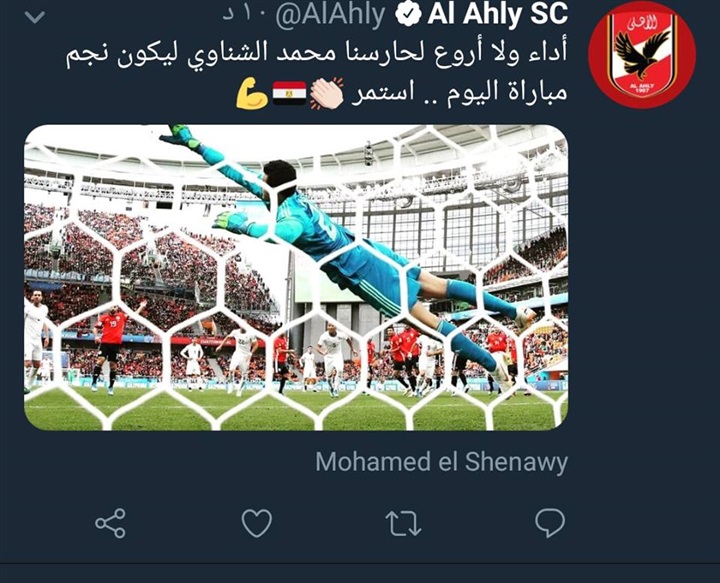
Task: Open the goalkeeper photo attached to tweet
Action: click(296, 277)
